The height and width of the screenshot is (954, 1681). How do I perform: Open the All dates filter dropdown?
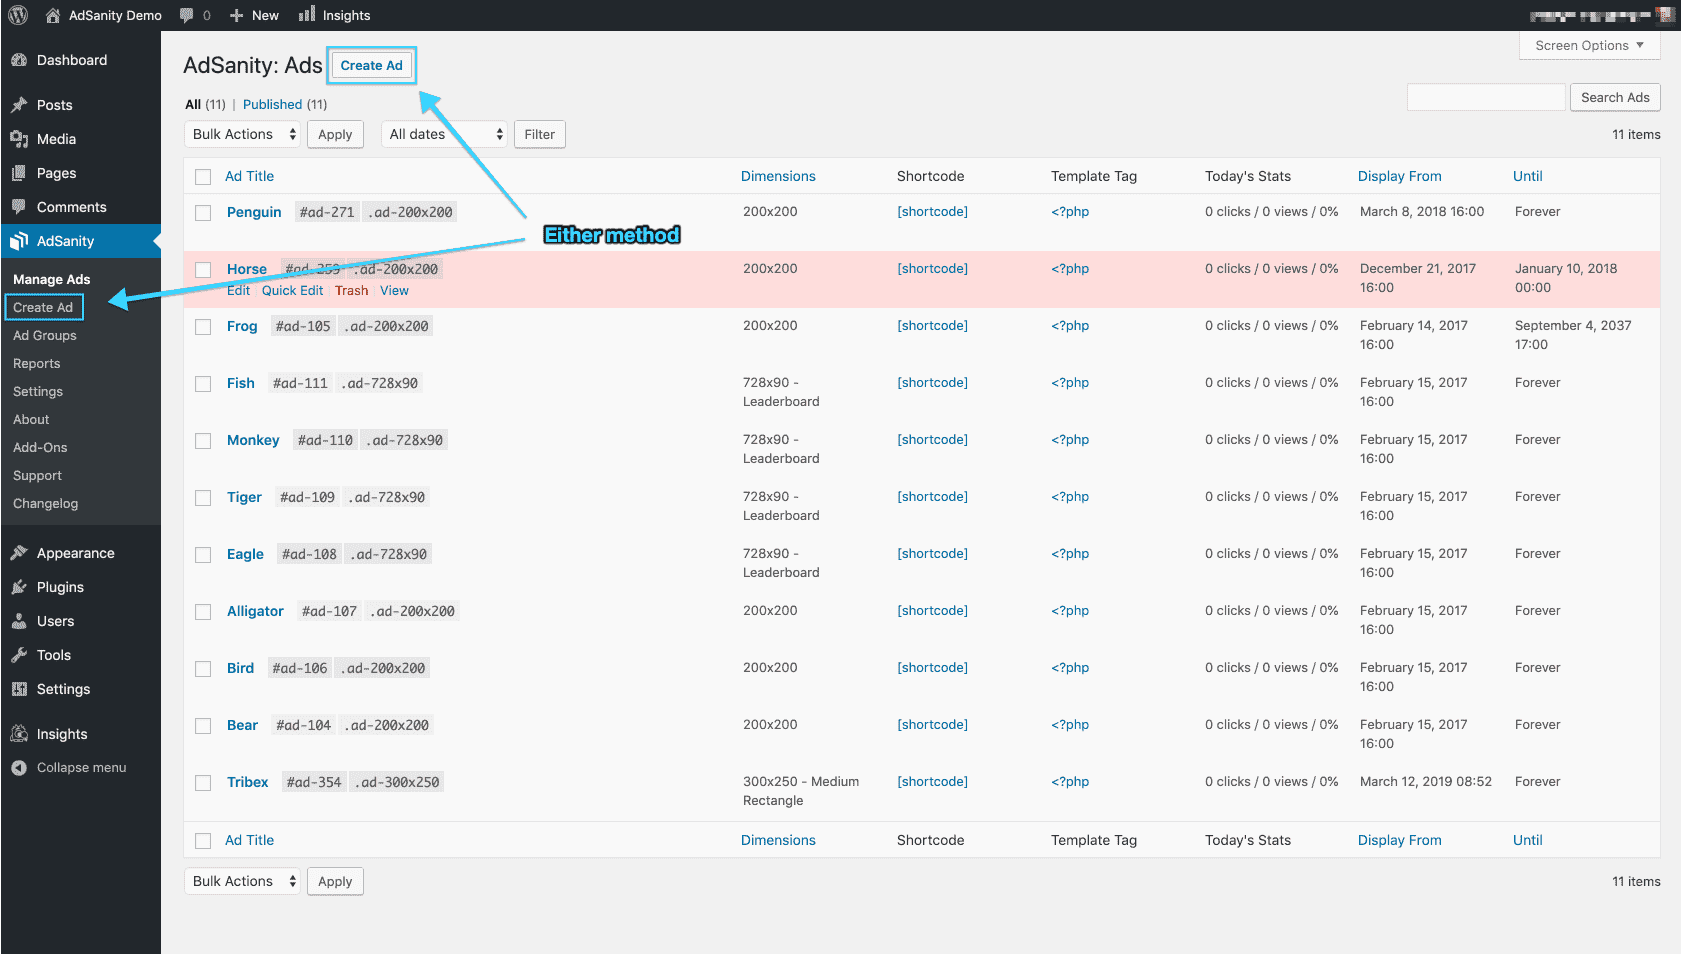(x=444, y=134)
